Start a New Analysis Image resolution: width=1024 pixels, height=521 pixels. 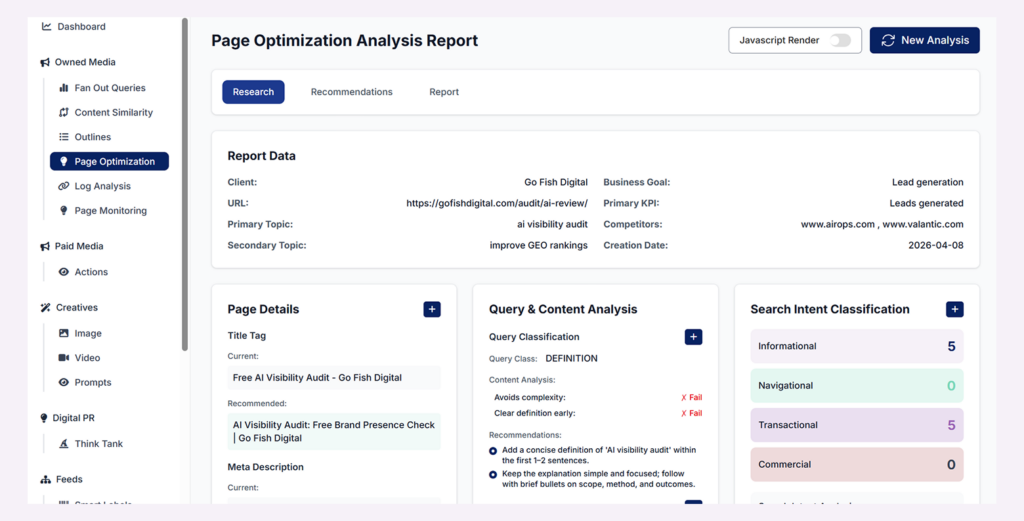click(924, 40)
